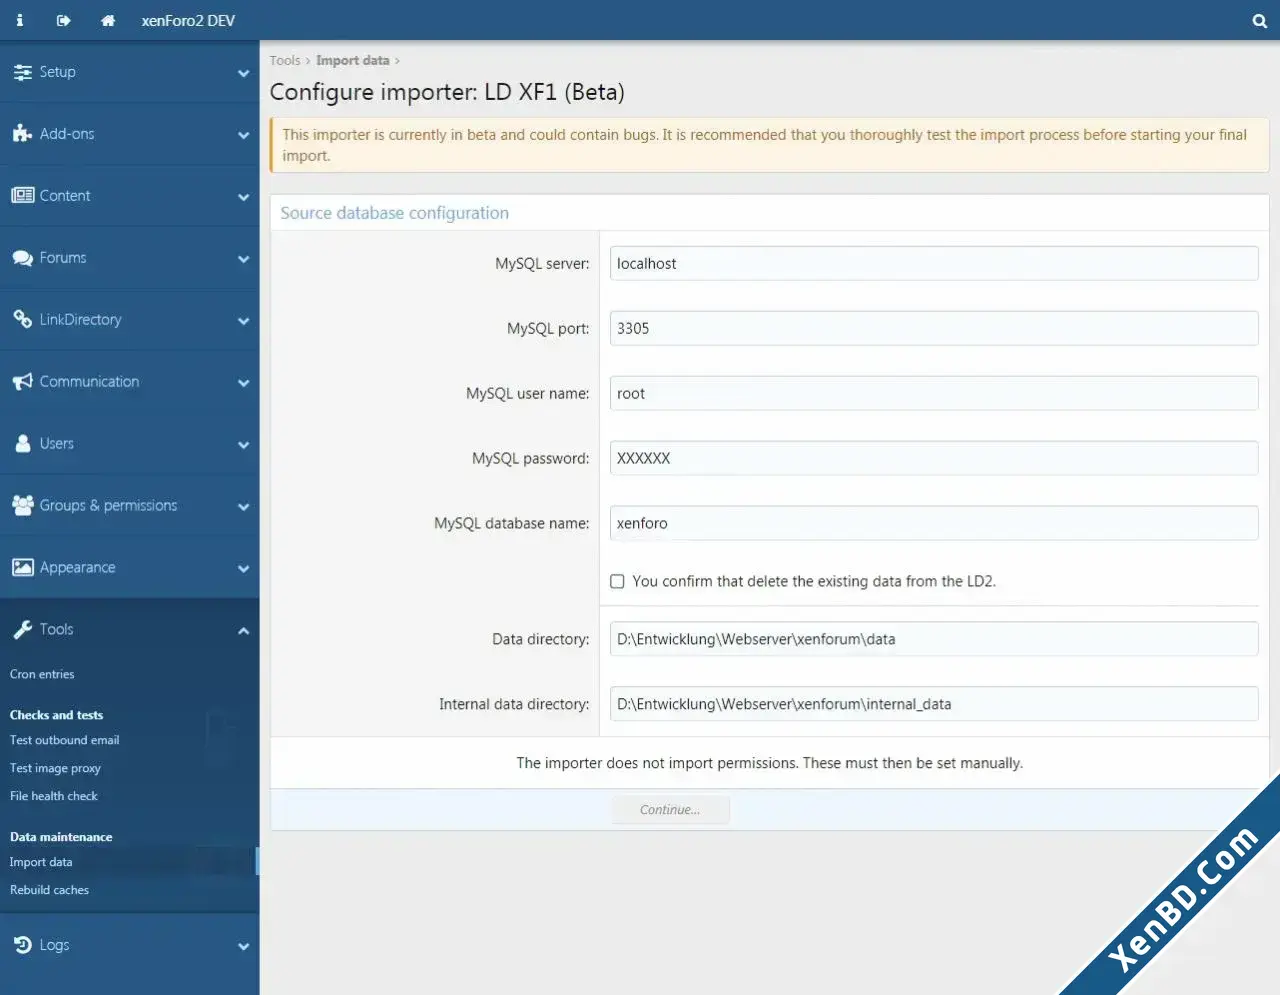Image resolution: width=1280 pixels, height=995 pixels.
Task: Click the Setup sliders icon
Action: pyautogui.click(x=22, y=72)
